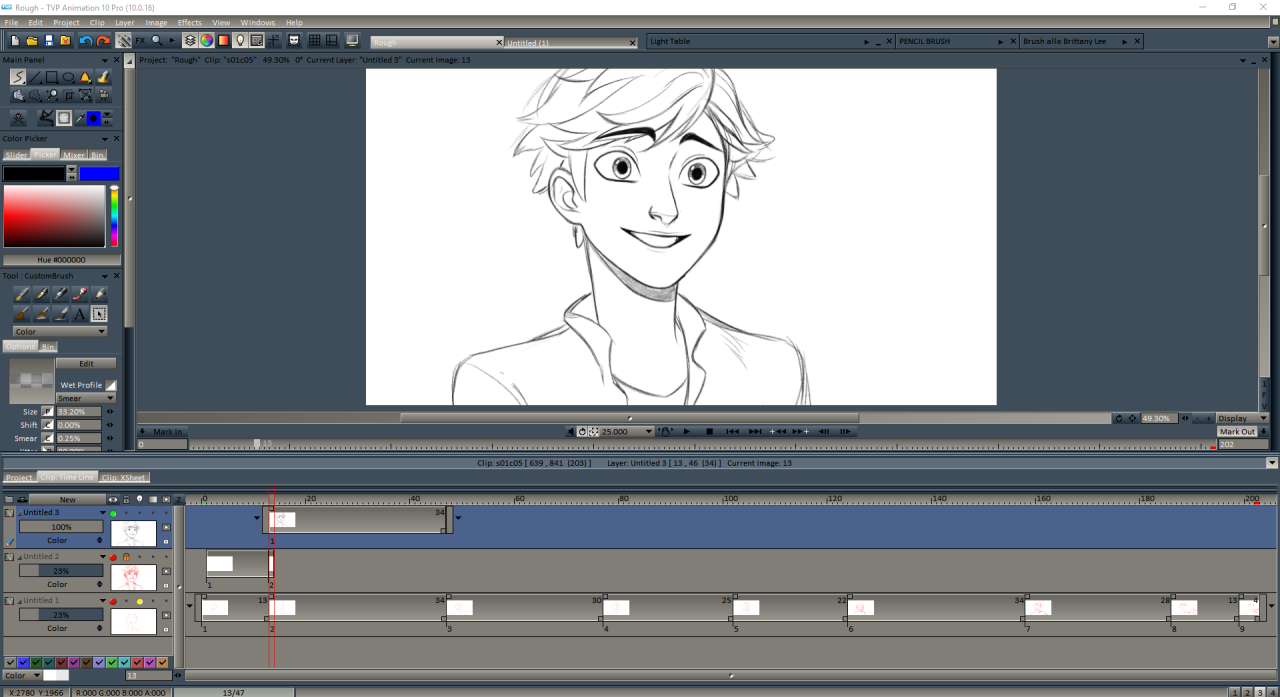Viewport: 1280px width, 697px height.
Task: Redo the last undone action
Action: click(x=103, y=41)
